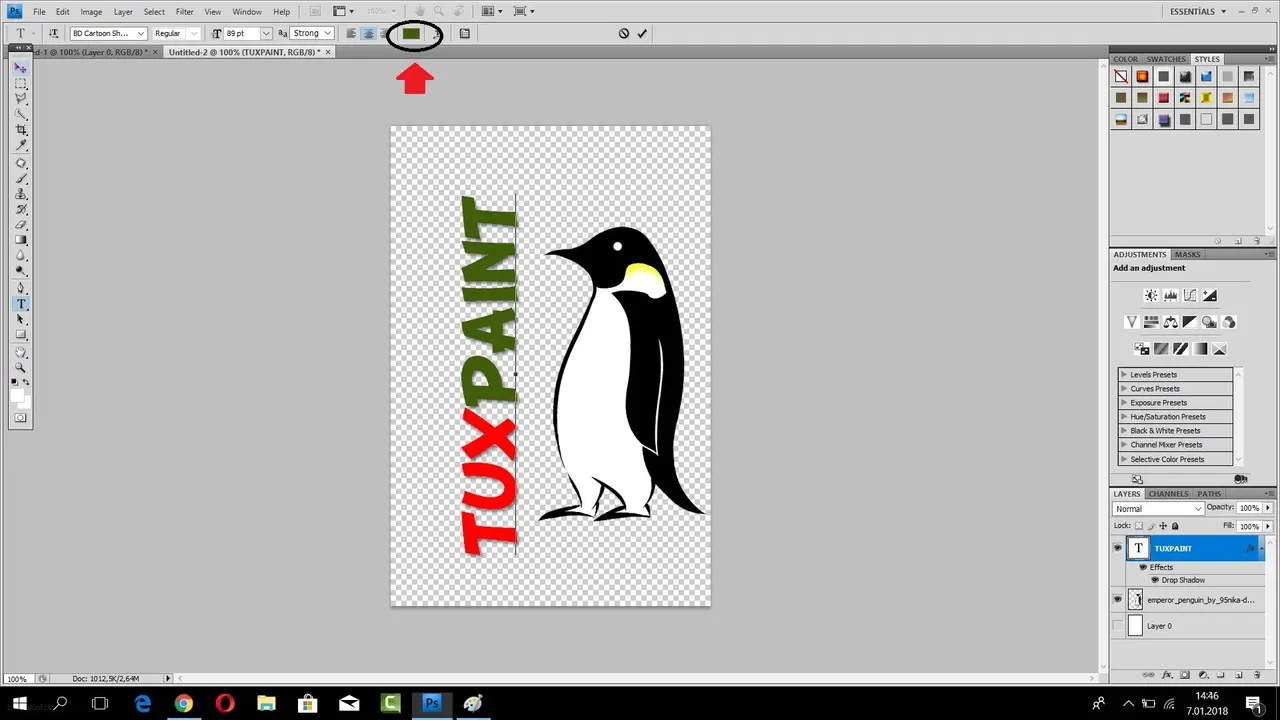This screenshot has width=1280, height=720.
Task: Hide the emperor_penguin layer
Action: click(x=1117, y=599)
